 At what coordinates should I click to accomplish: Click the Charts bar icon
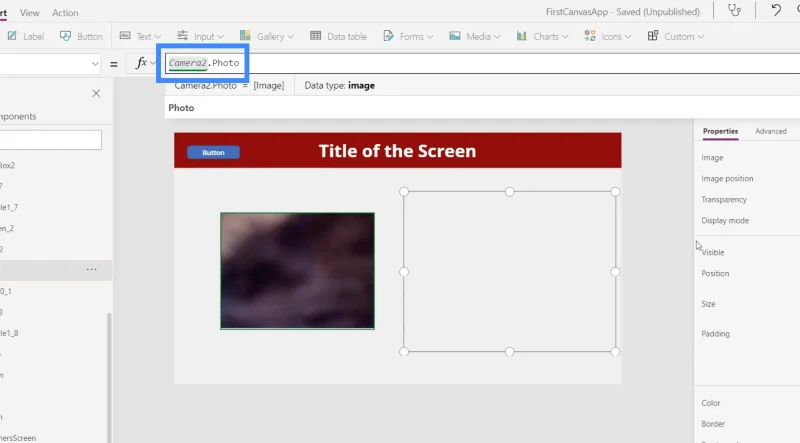point(521,36)
